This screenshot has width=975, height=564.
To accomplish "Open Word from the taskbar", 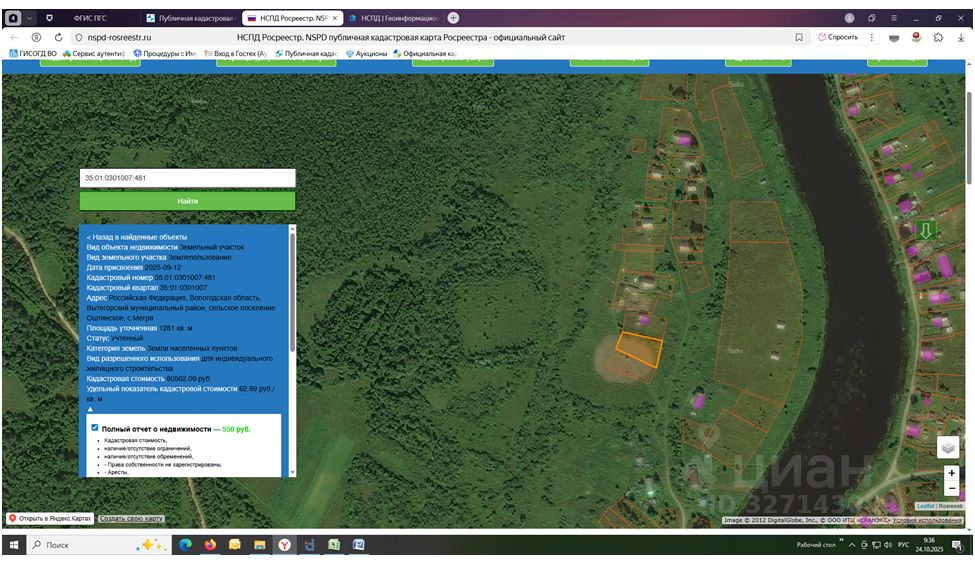I will 359,545.
